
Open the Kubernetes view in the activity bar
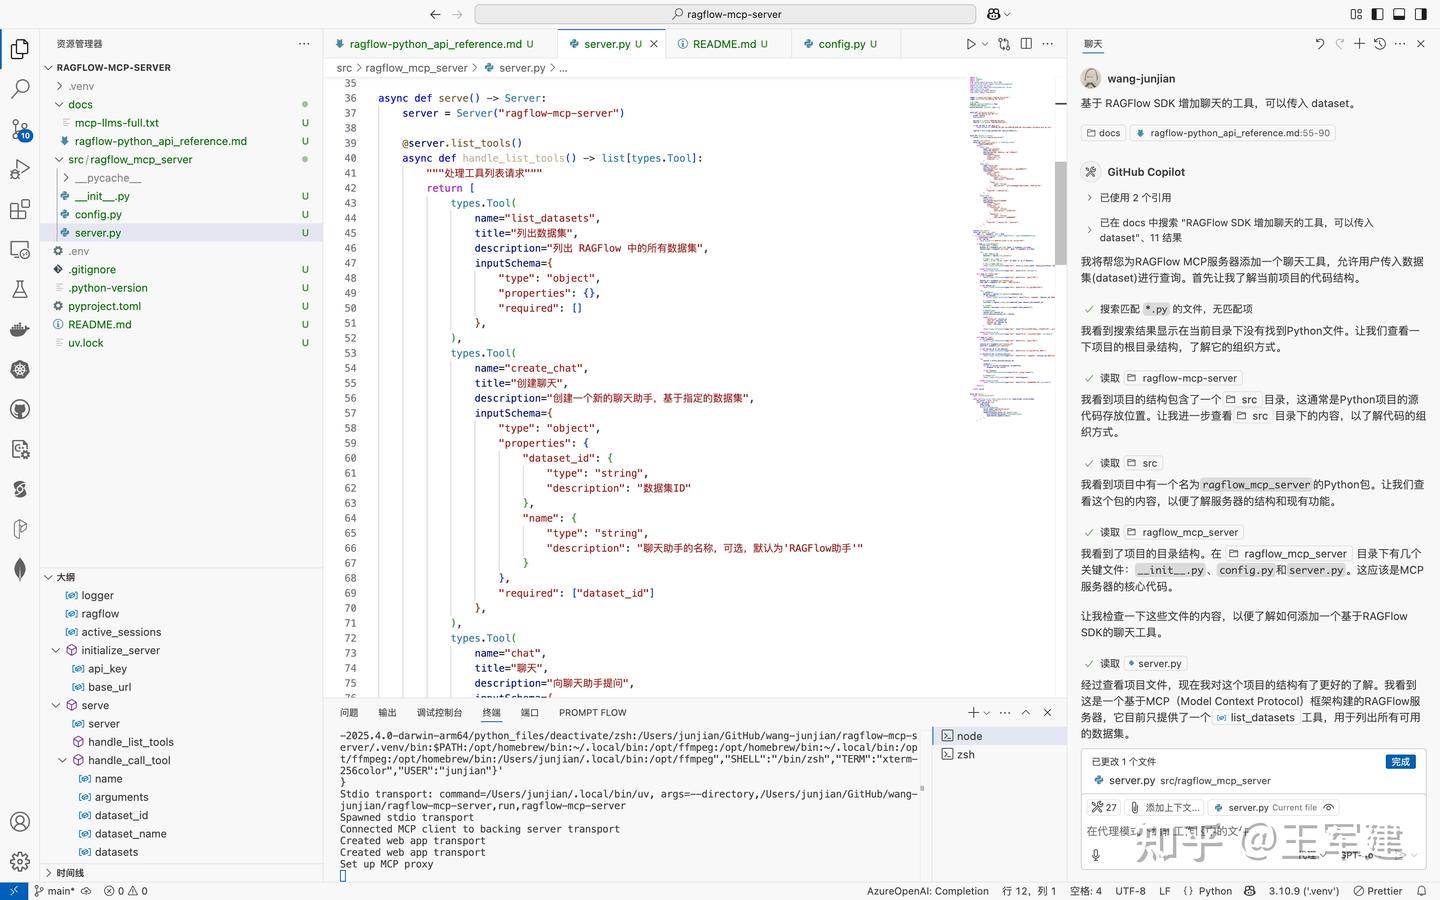pos(19,369)
